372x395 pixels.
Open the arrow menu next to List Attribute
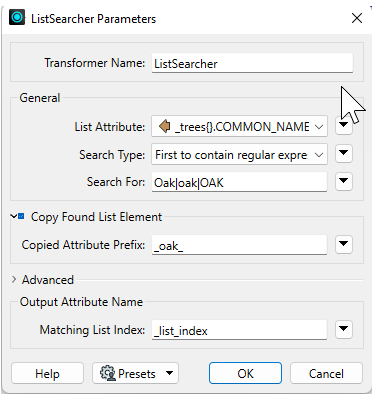point(344,126)
